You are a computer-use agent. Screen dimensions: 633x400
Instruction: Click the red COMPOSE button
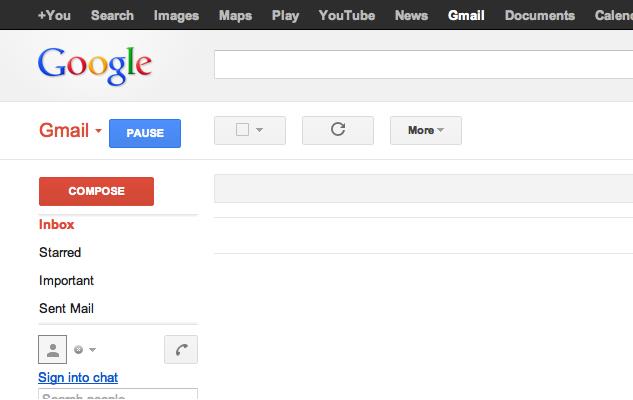[96, 191]
